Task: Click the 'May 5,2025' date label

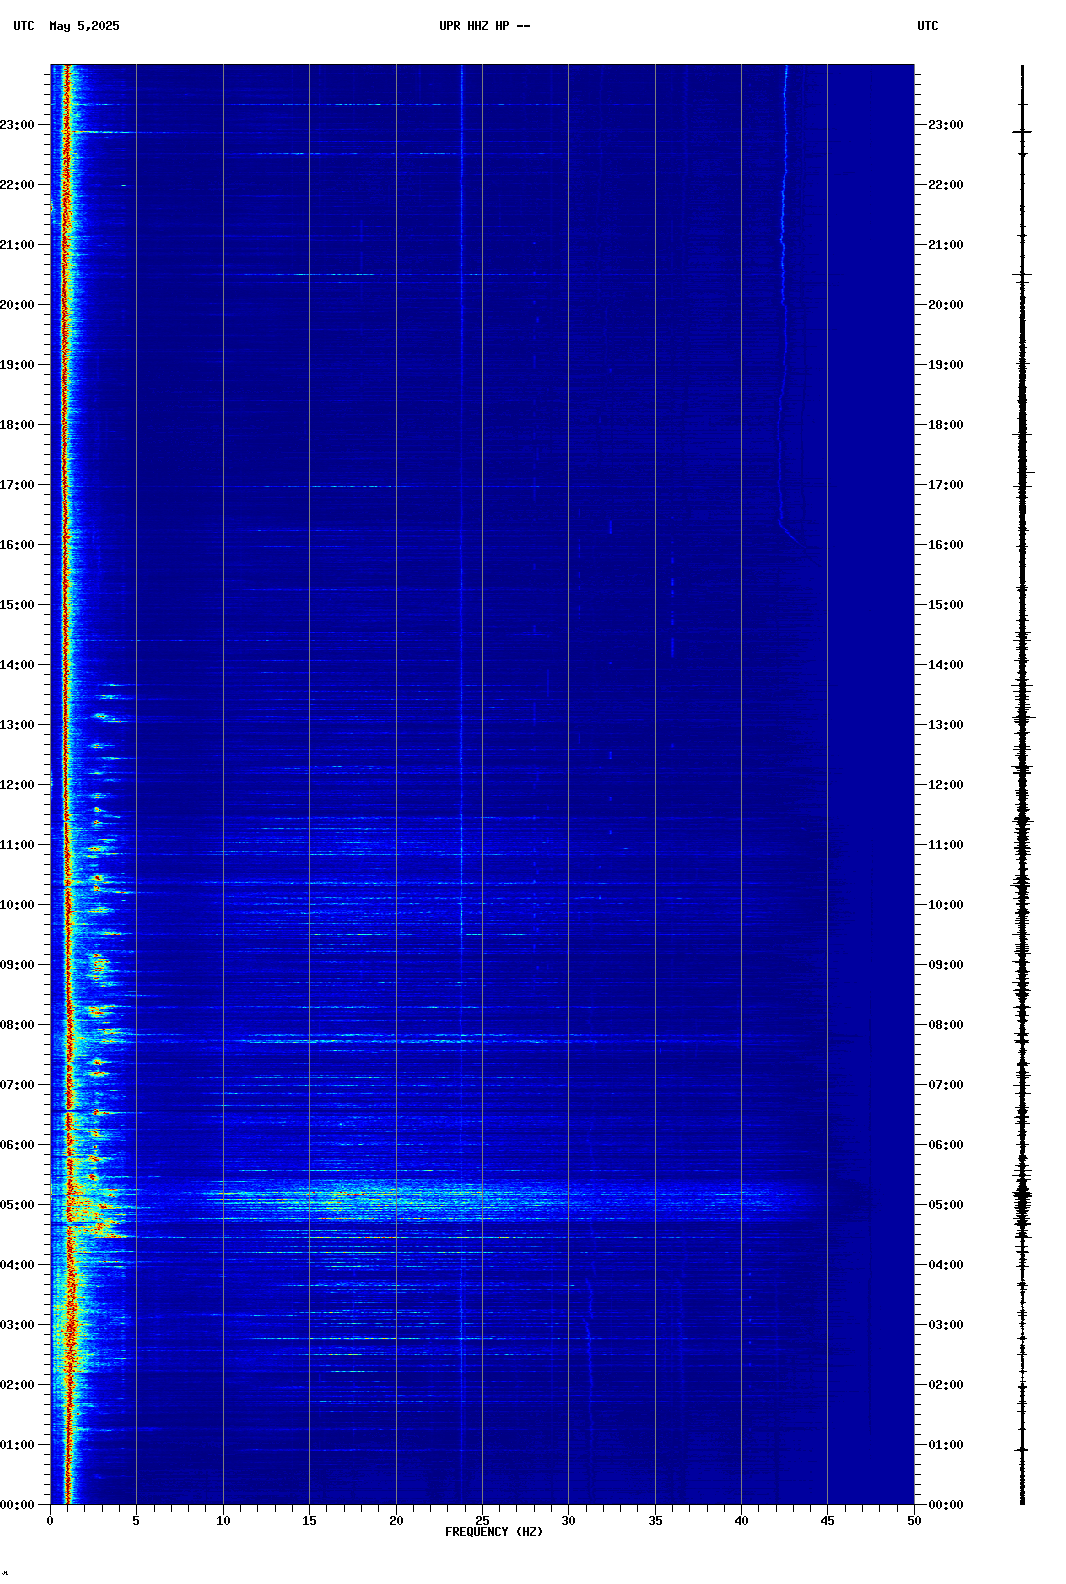Action: (x=84, y=26)
